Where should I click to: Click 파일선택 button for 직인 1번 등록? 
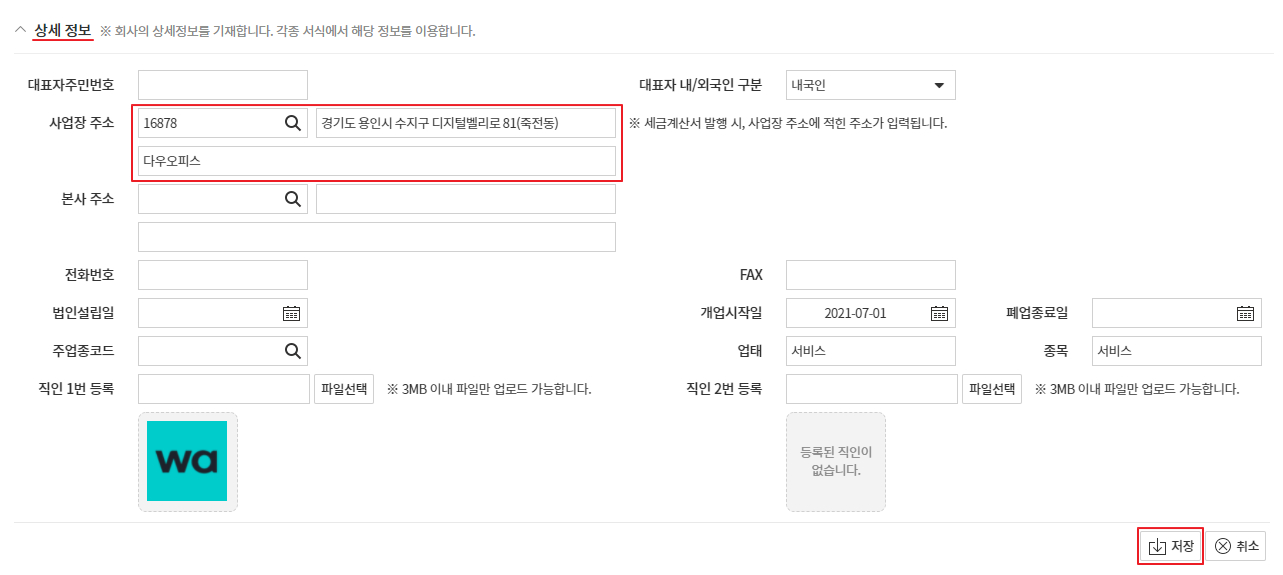coord(344,389)
